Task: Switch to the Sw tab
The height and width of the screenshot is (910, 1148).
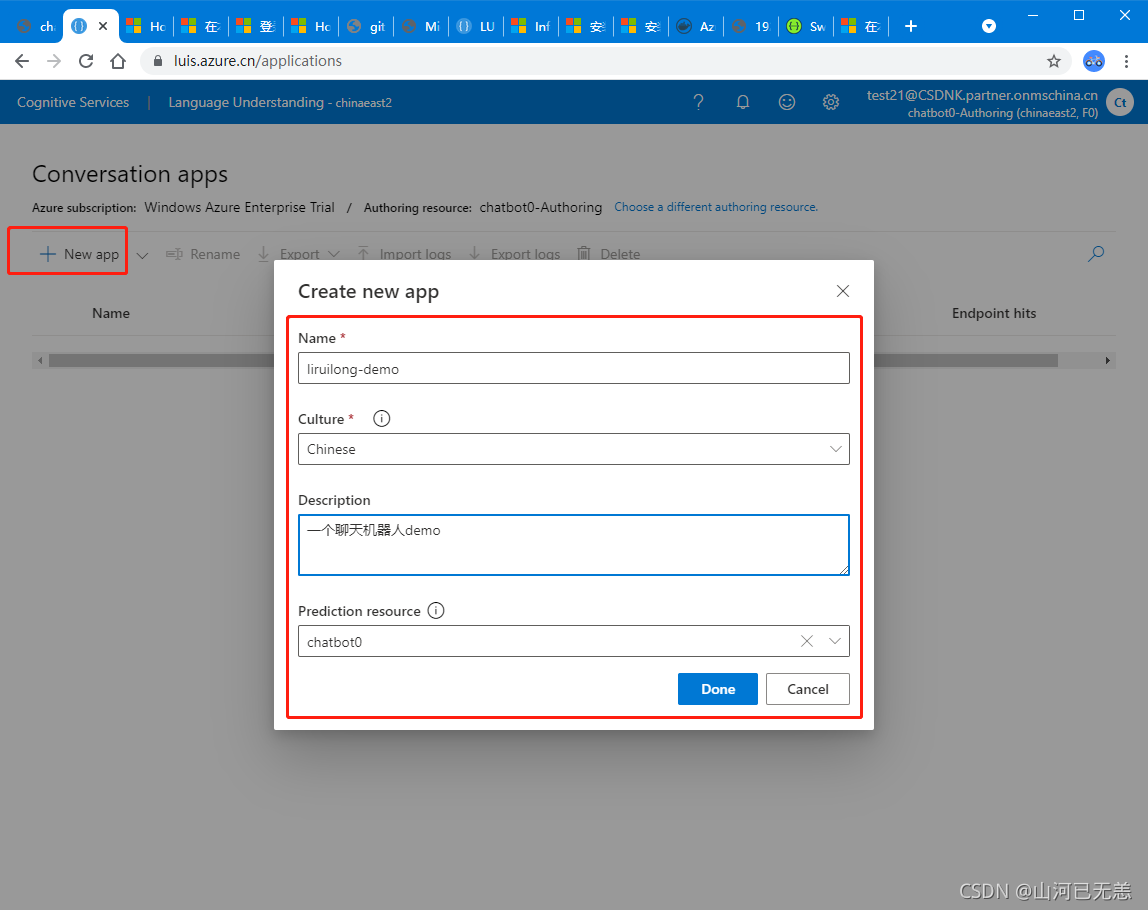Action: click(805, 26)
